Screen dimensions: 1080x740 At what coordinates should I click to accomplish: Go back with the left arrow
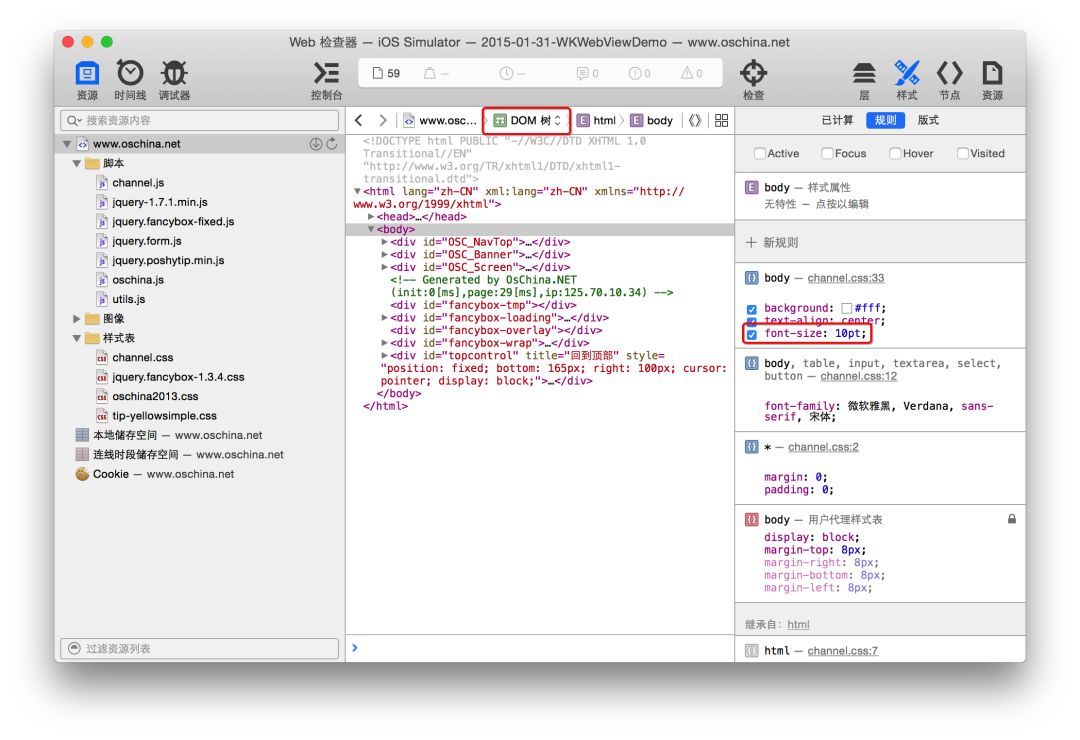coord(359,120)
